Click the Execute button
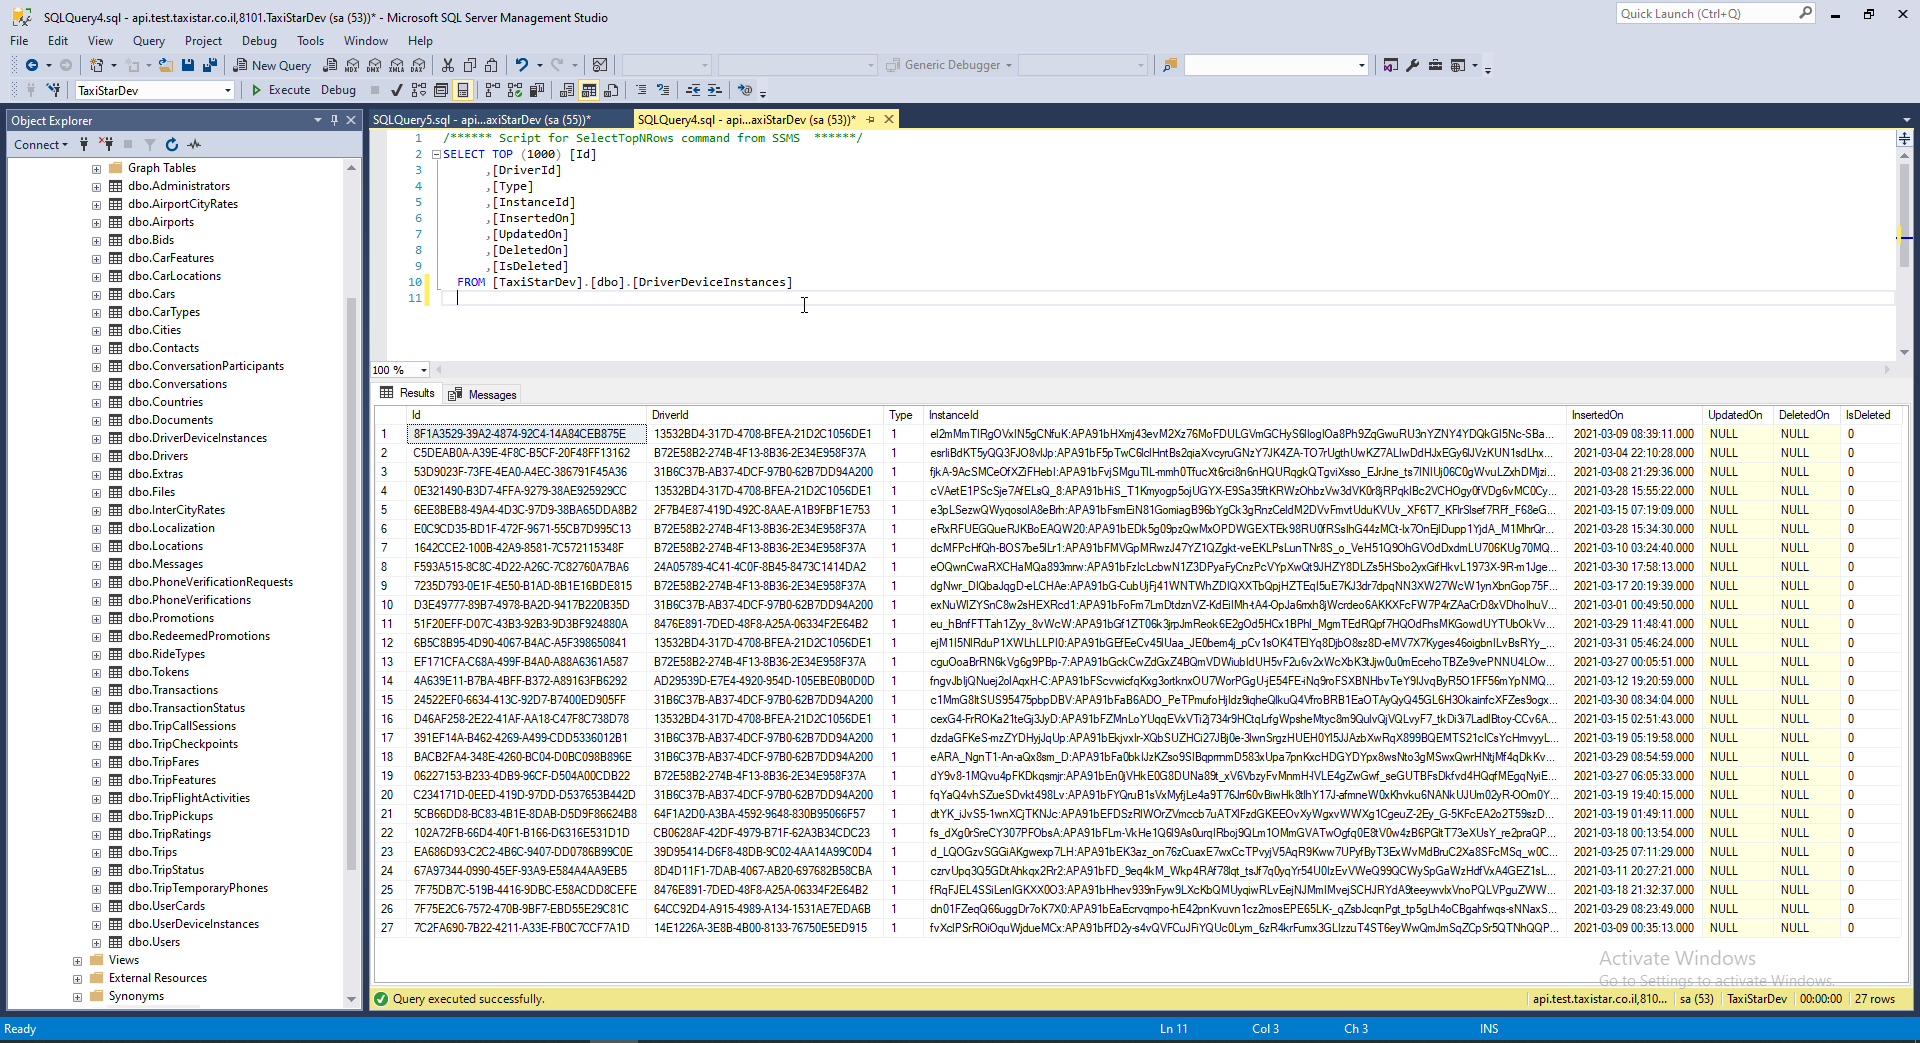 [x=280, y=90]
